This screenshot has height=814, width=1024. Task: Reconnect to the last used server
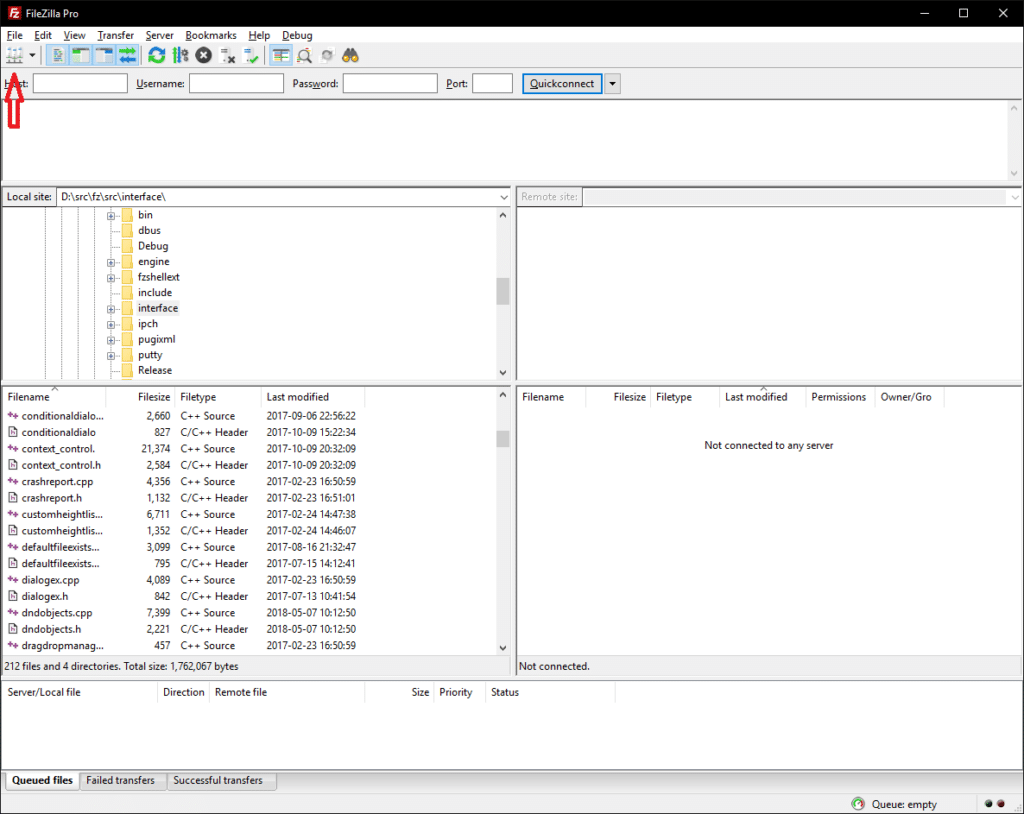251,56
